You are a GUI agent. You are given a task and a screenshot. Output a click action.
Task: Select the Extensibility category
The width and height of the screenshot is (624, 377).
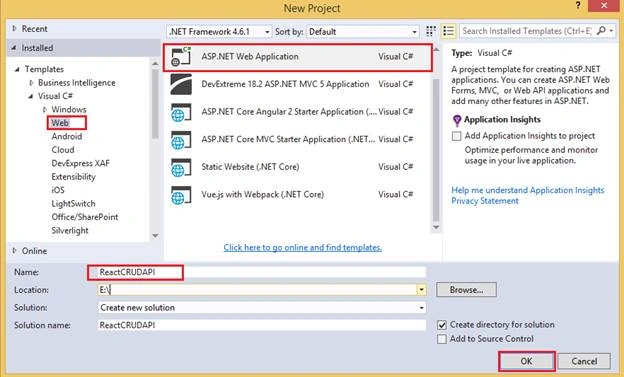(x=73, y=177)
